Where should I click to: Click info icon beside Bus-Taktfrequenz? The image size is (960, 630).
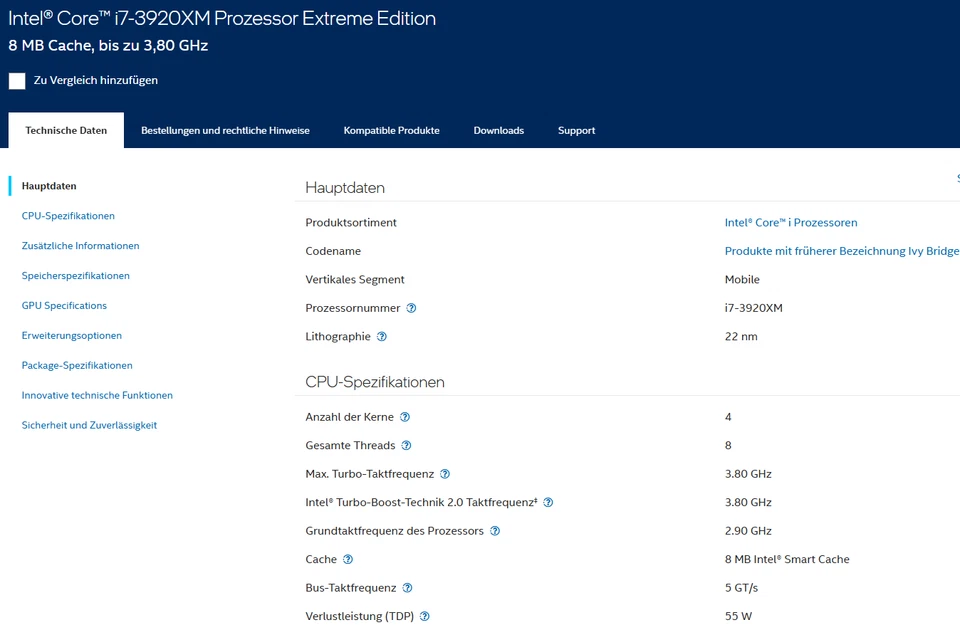(407, 588)
